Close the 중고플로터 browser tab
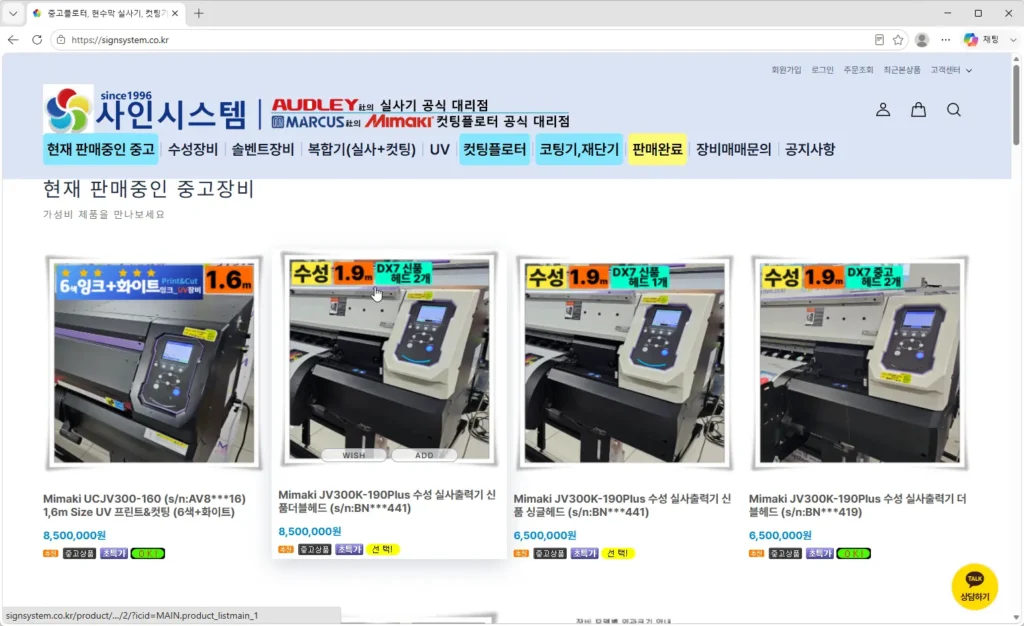This screenshot has height=626, width=1024. point(175,13)
